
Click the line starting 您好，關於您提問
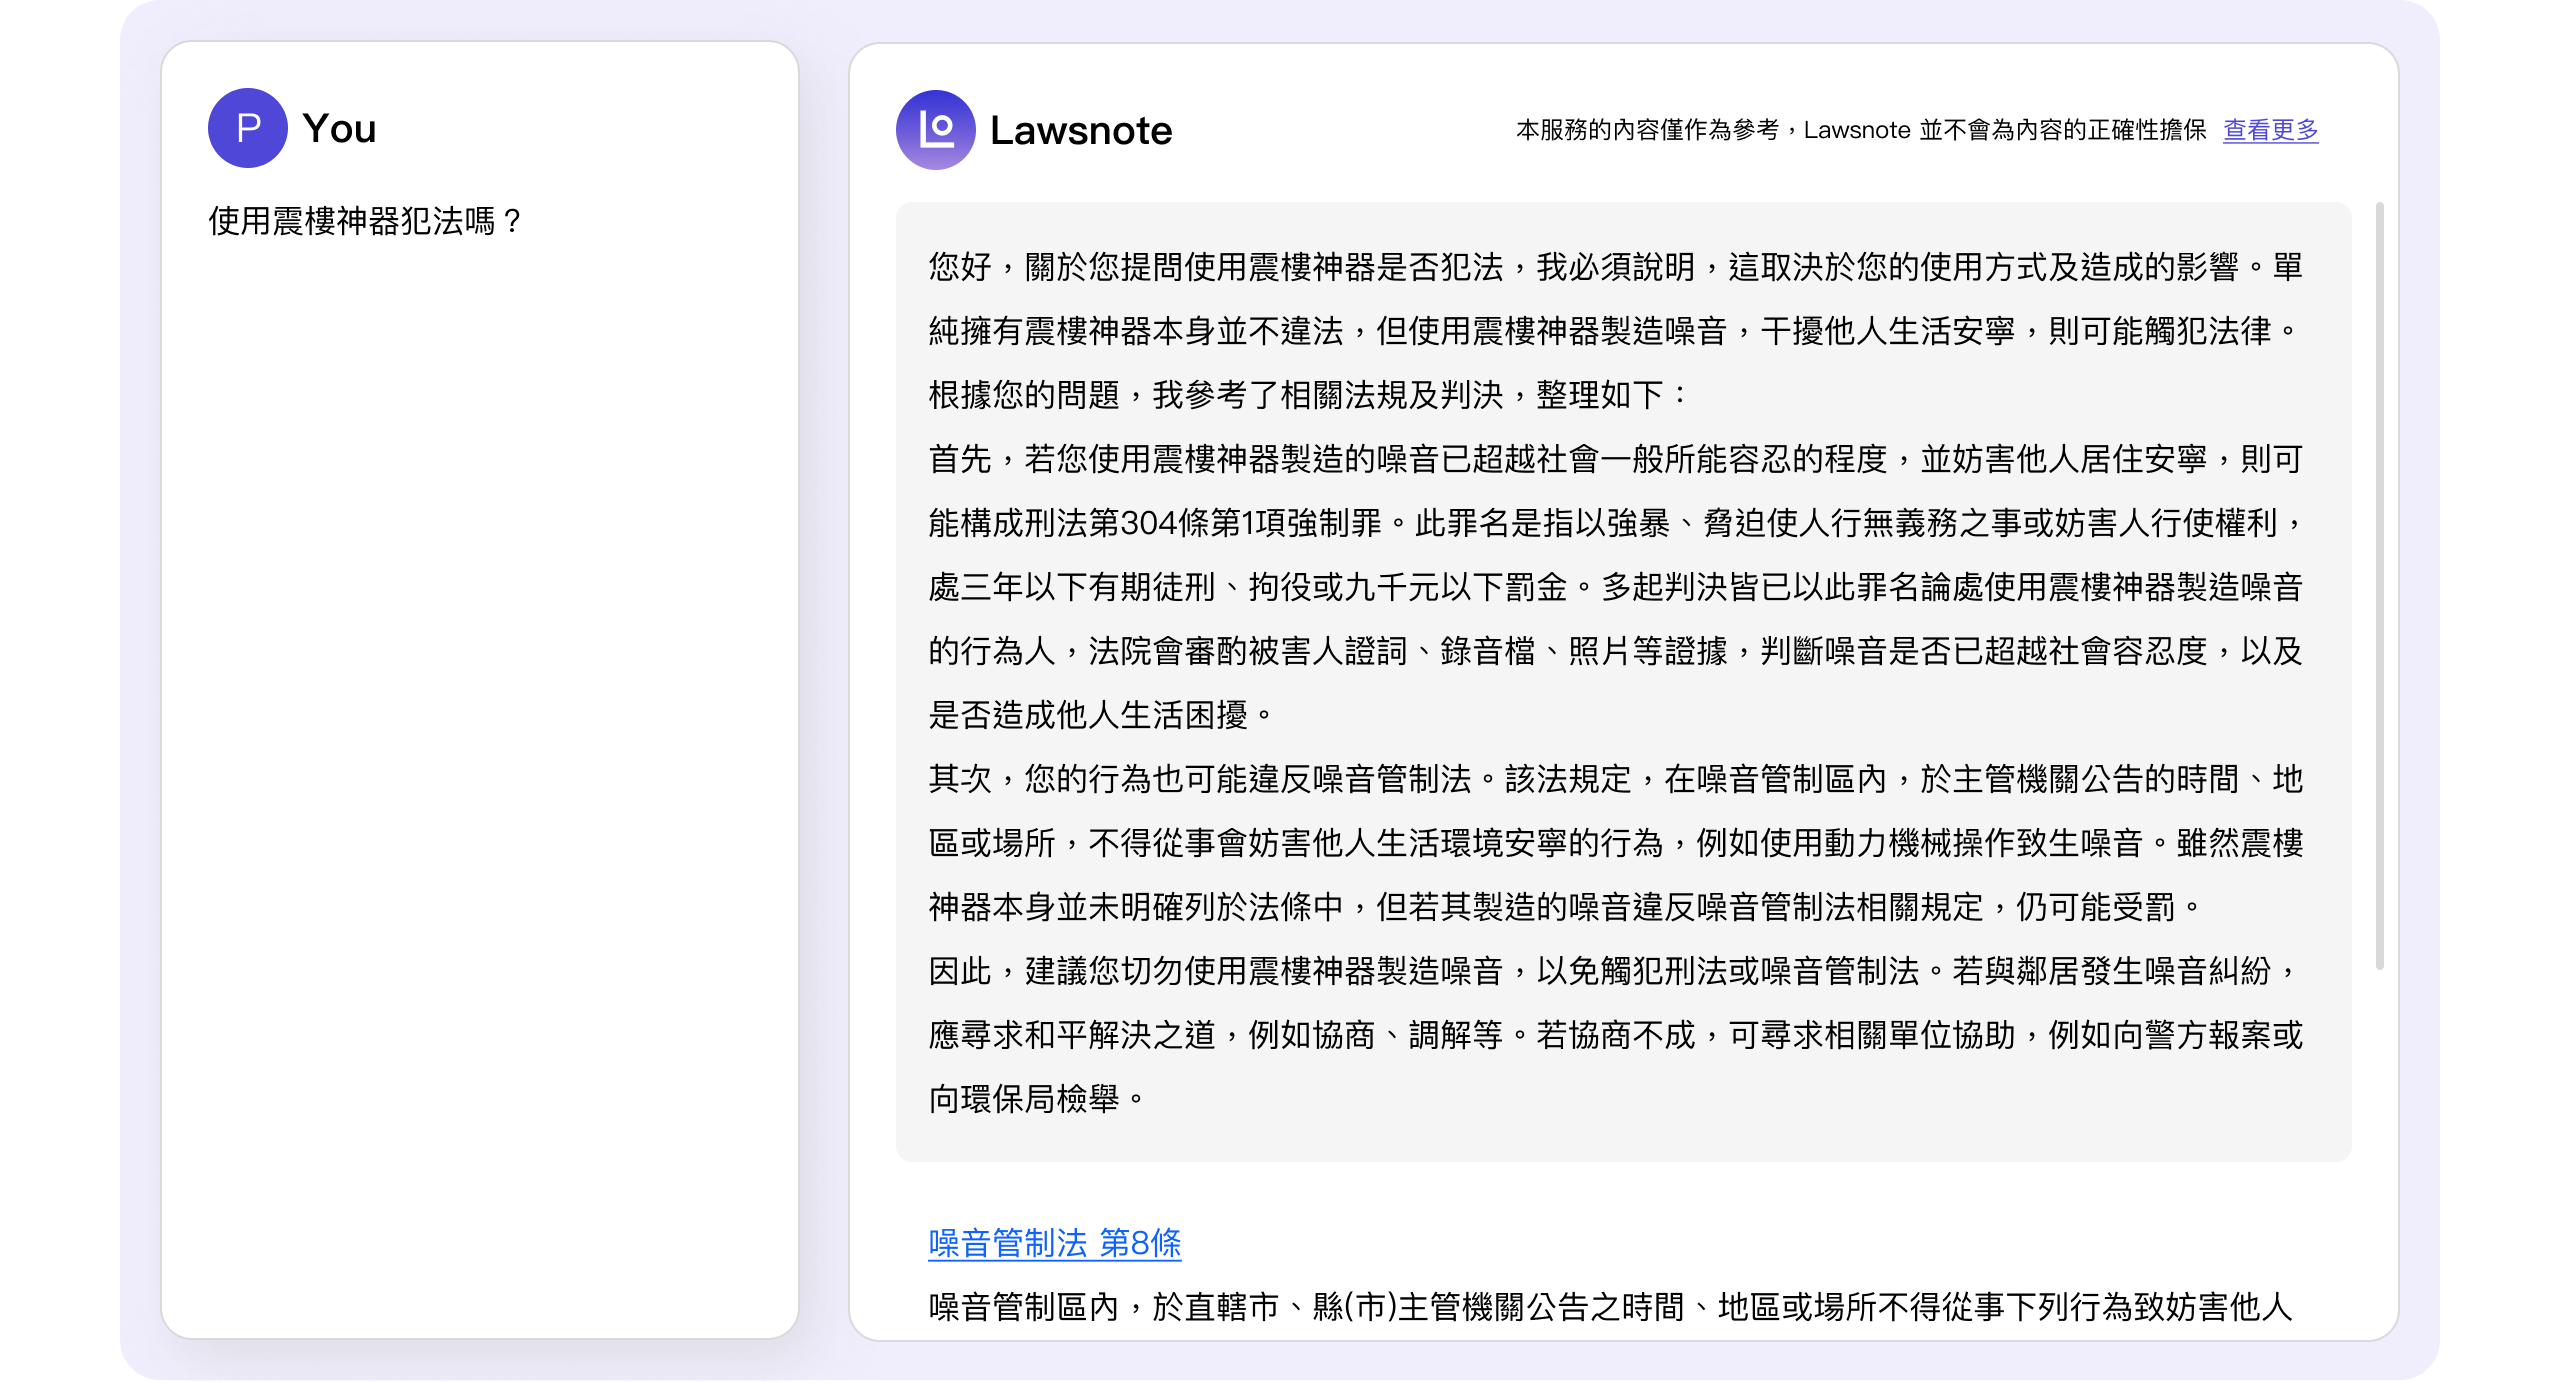coord(1614,267)
